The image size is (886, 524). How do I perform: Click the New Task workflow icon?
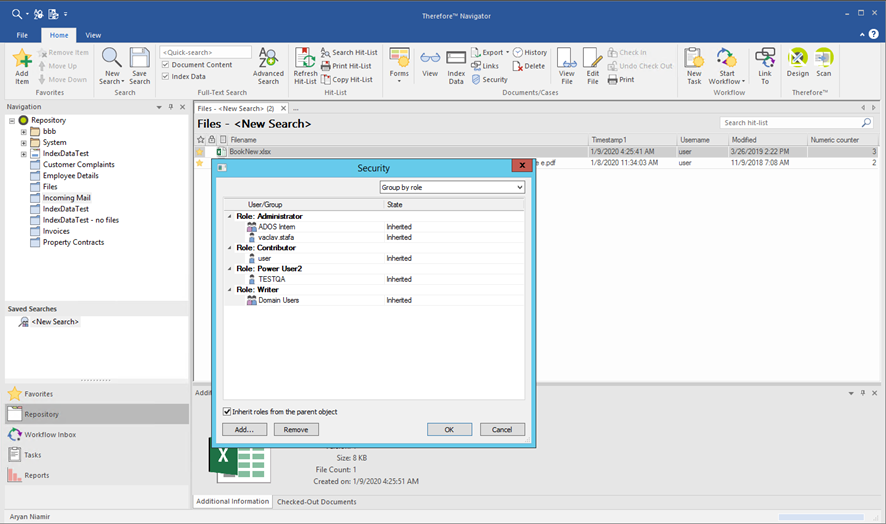click(693, 58)
